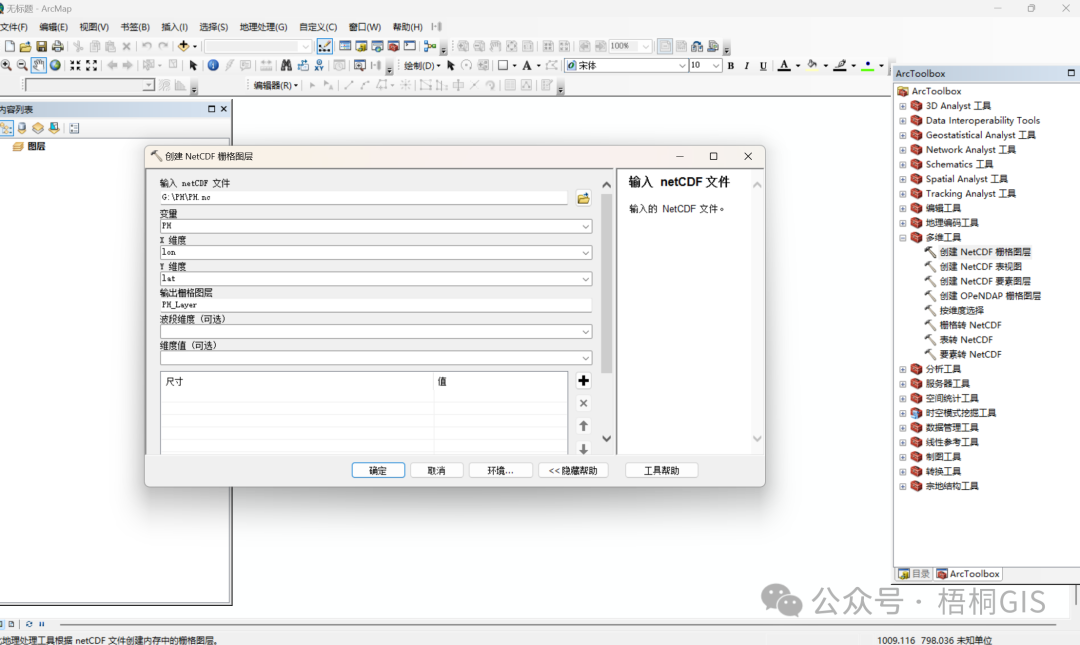Open the 地理处理(G) menu
The height and width of the screenshot is (645, 1080).
(263, 27)
